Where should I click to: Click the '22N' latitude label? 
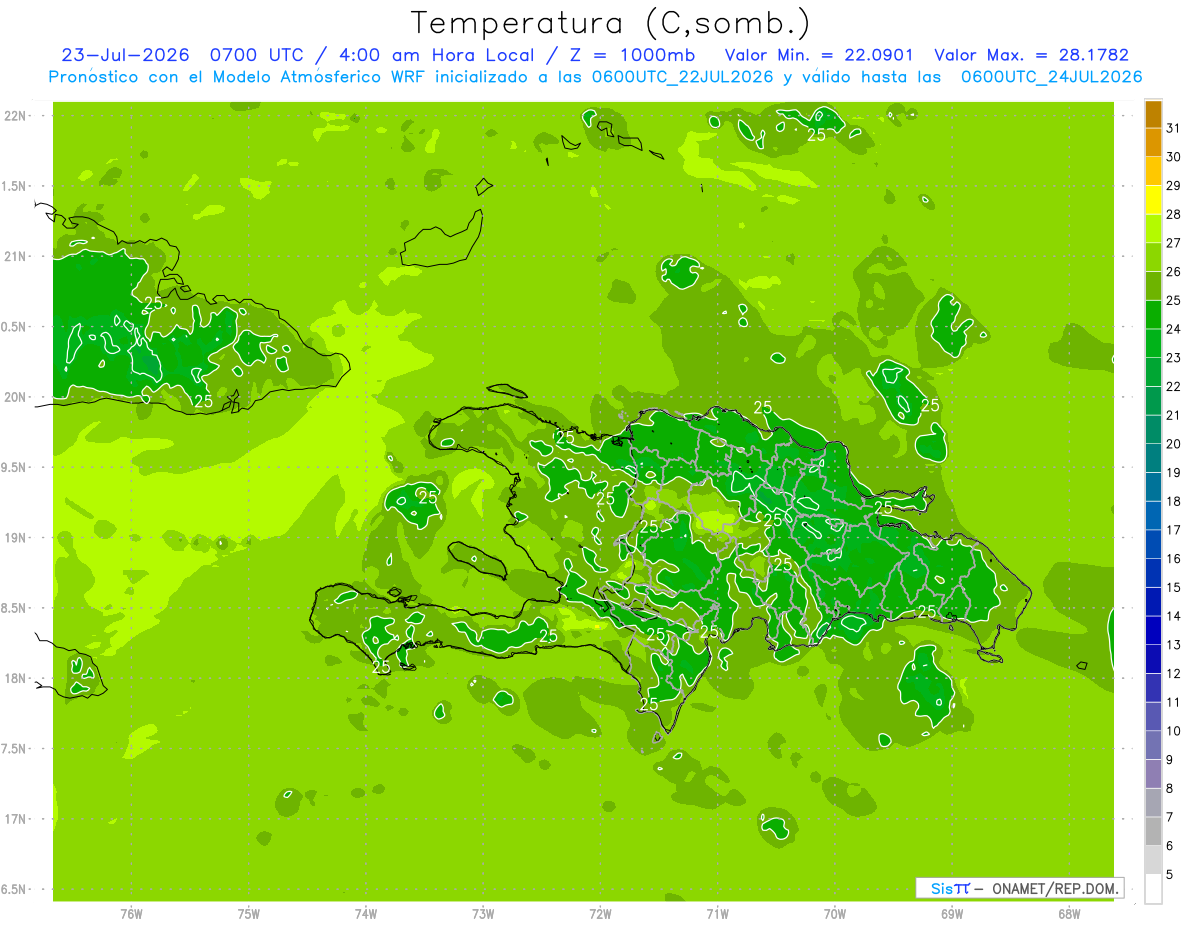pos(15,116)
